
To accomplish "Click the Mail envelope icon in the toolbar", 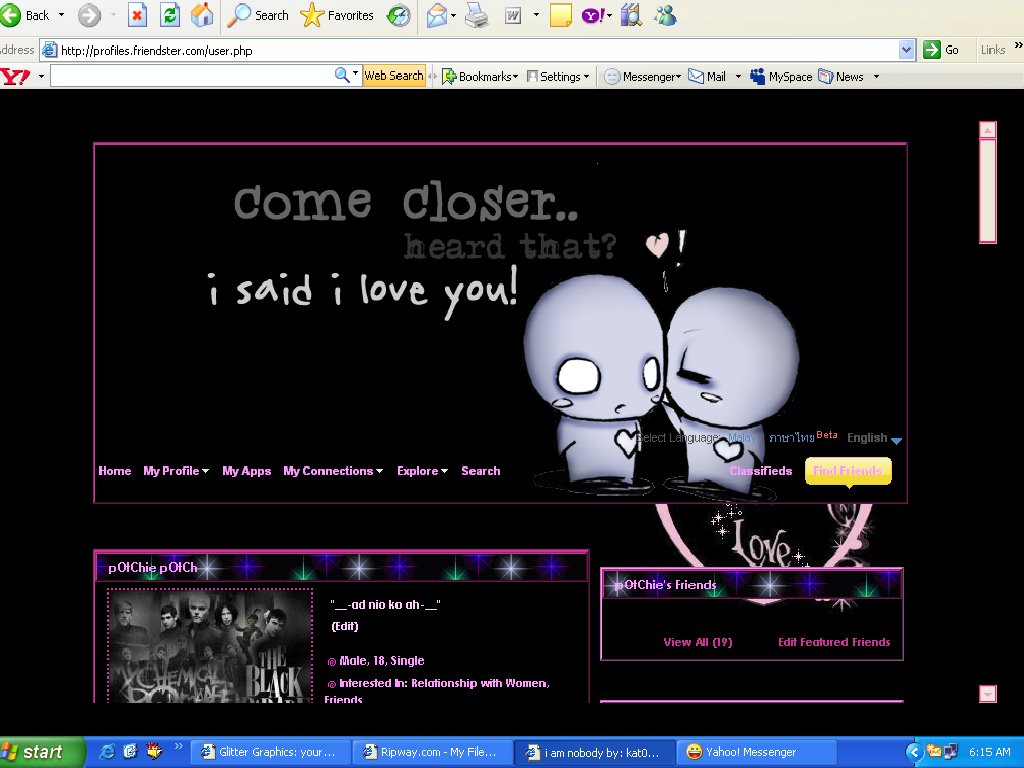I will (436, 15).
